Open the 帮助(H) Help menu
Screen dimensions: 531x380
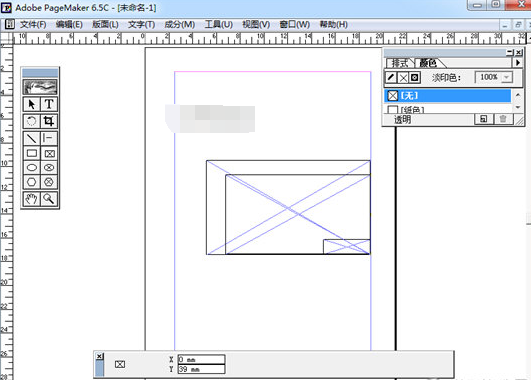(334, 24)
